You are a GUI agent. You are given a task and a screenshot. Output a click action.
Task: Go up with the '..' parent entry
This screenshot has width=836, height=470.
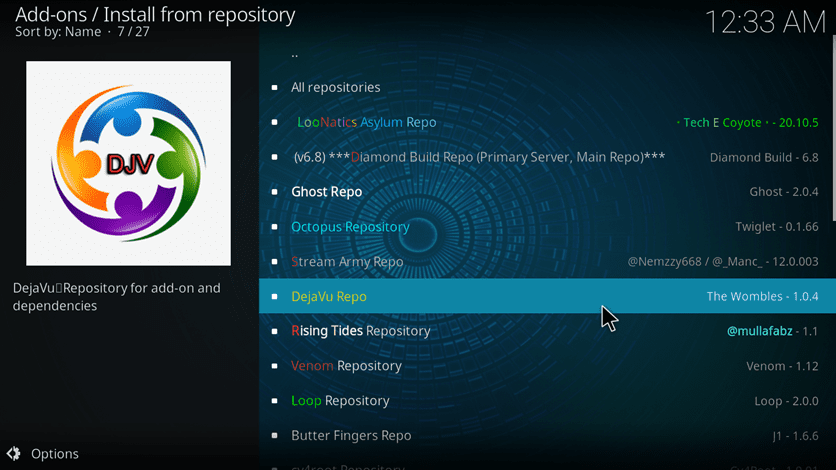pos(547,53)
